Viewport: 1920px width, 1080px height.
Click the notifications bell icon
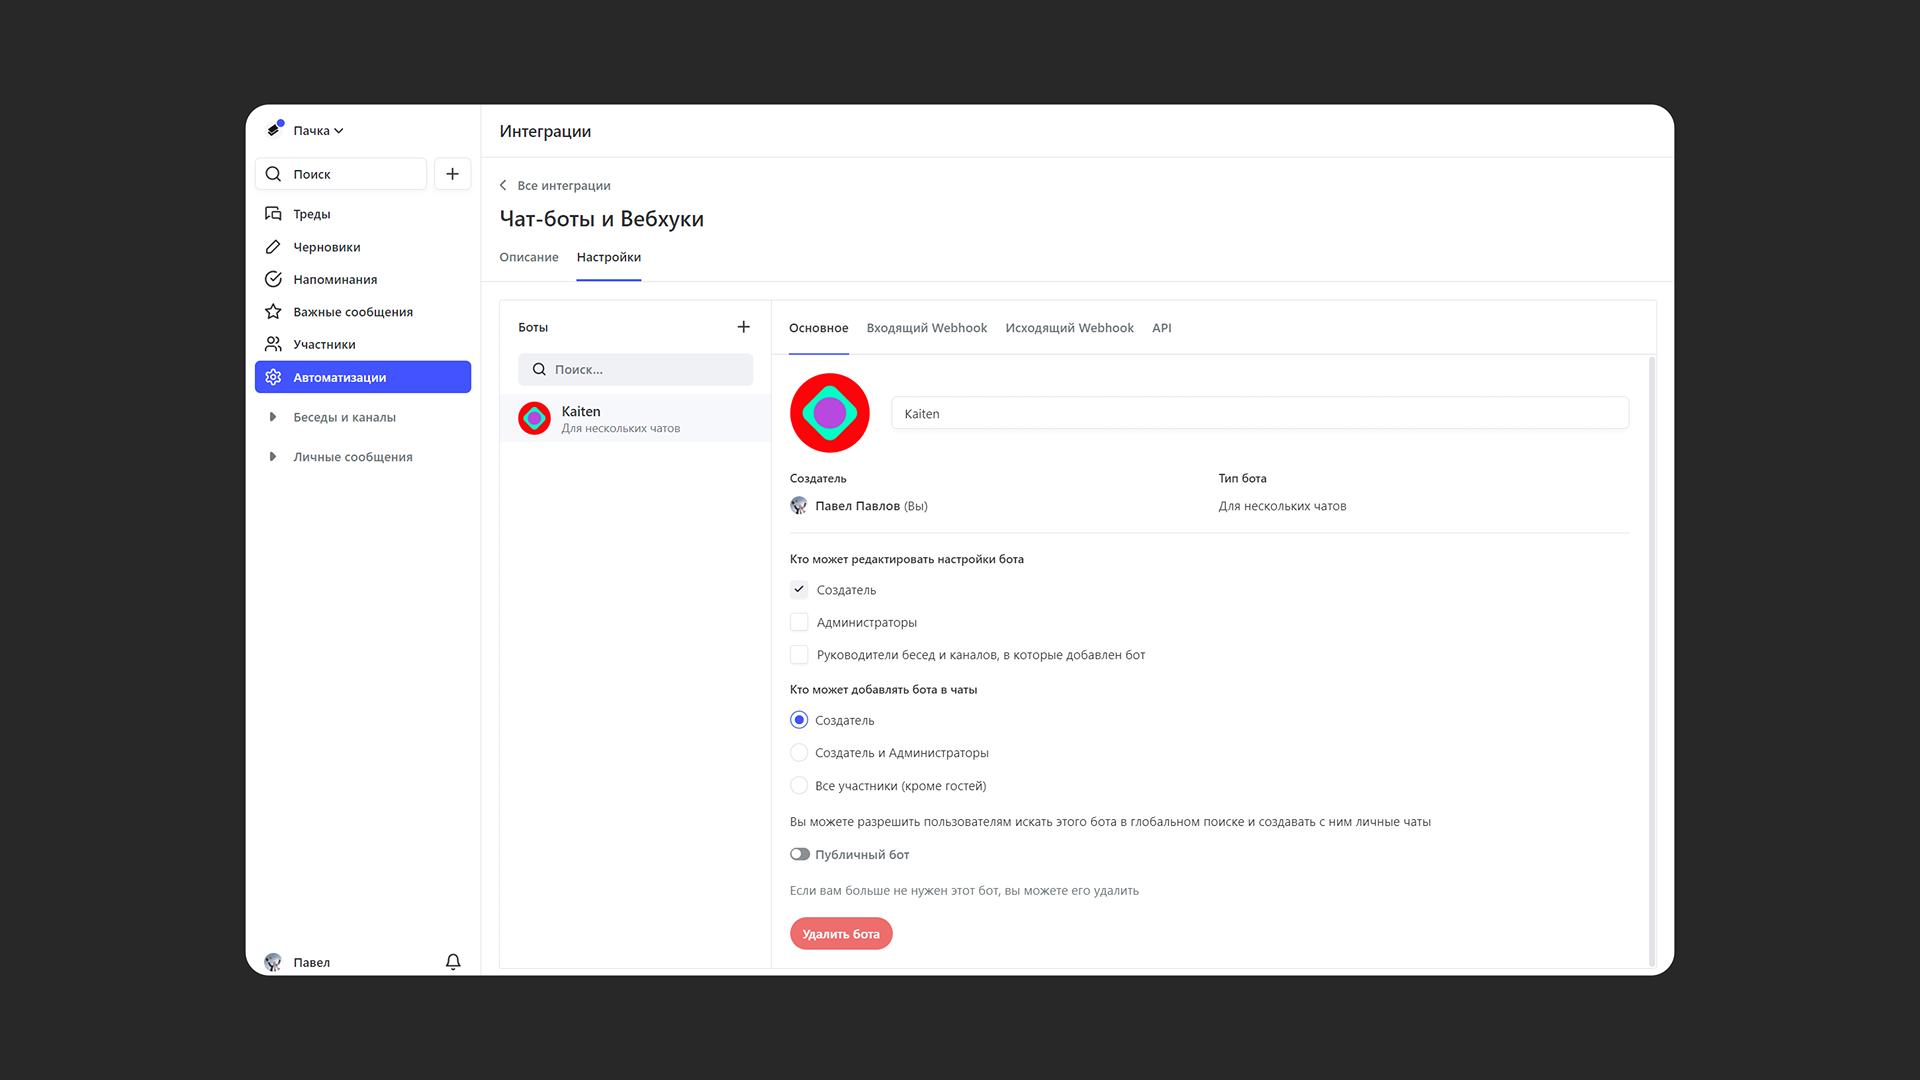[x=453, y=962]
